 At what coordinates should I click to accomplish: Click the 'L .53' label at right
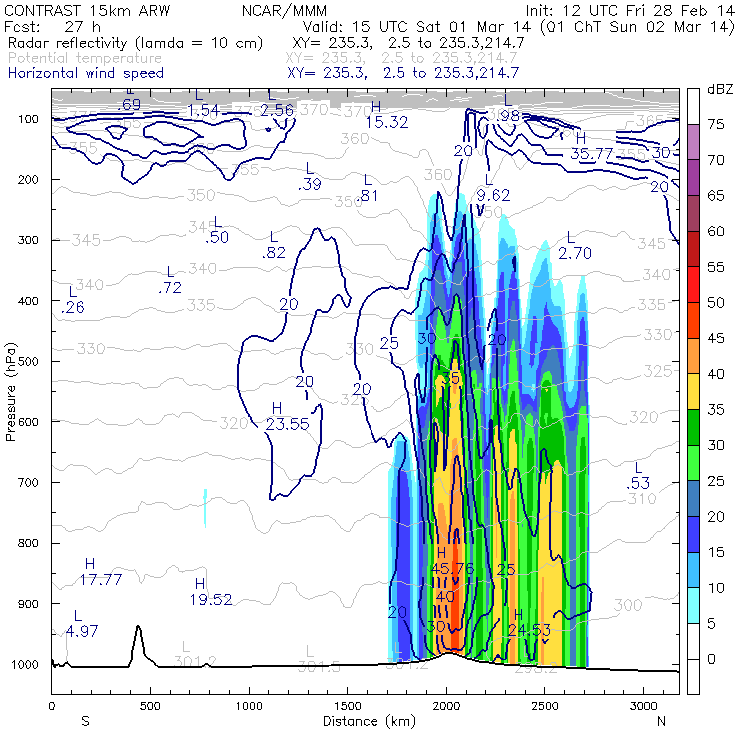click(x=638, y=475)
